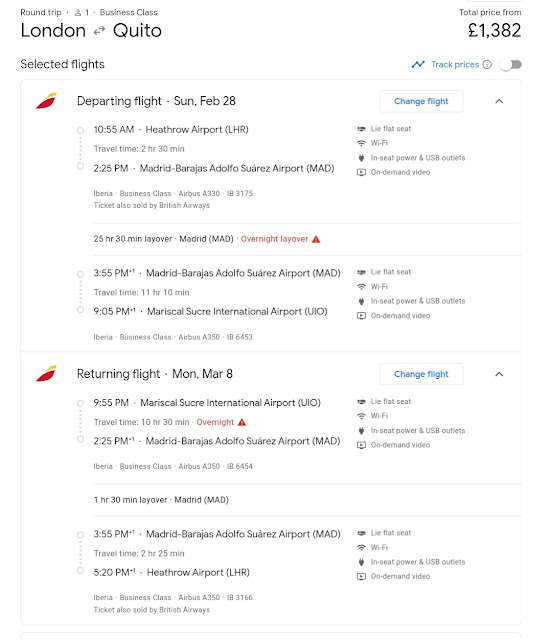Click the Lie flat seat icon on first leg
Viewport: 552px width, 640px height.
(x=361, y=129)
